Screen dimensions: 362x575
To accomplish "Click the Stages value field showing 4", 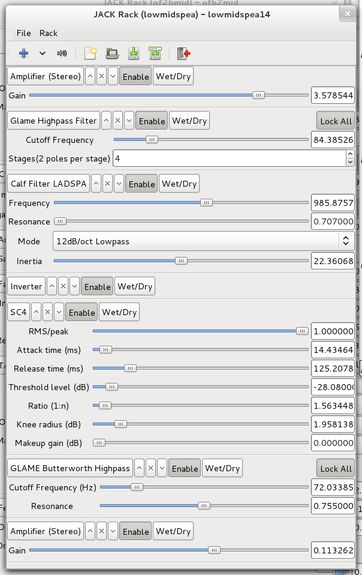I will [x=230, y=158].
